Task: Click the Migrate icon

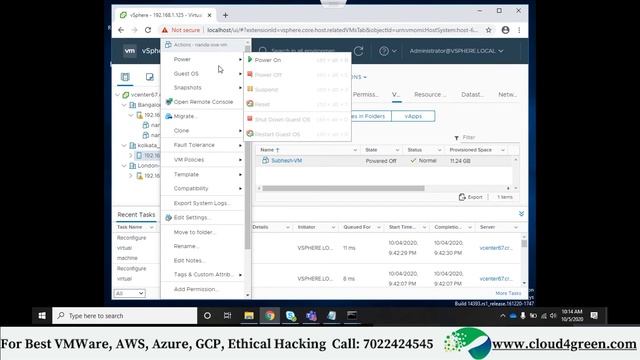Action: [169, 116]
